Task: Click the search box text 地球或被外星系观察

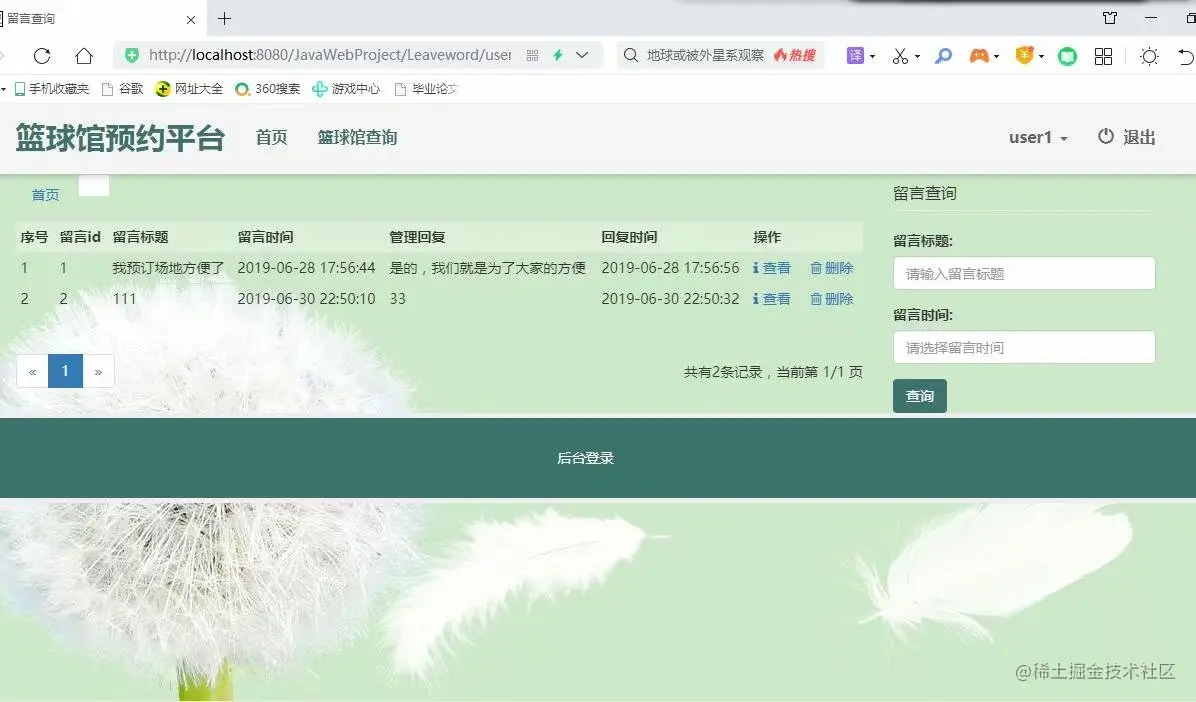Action: (x=705, y=55)
